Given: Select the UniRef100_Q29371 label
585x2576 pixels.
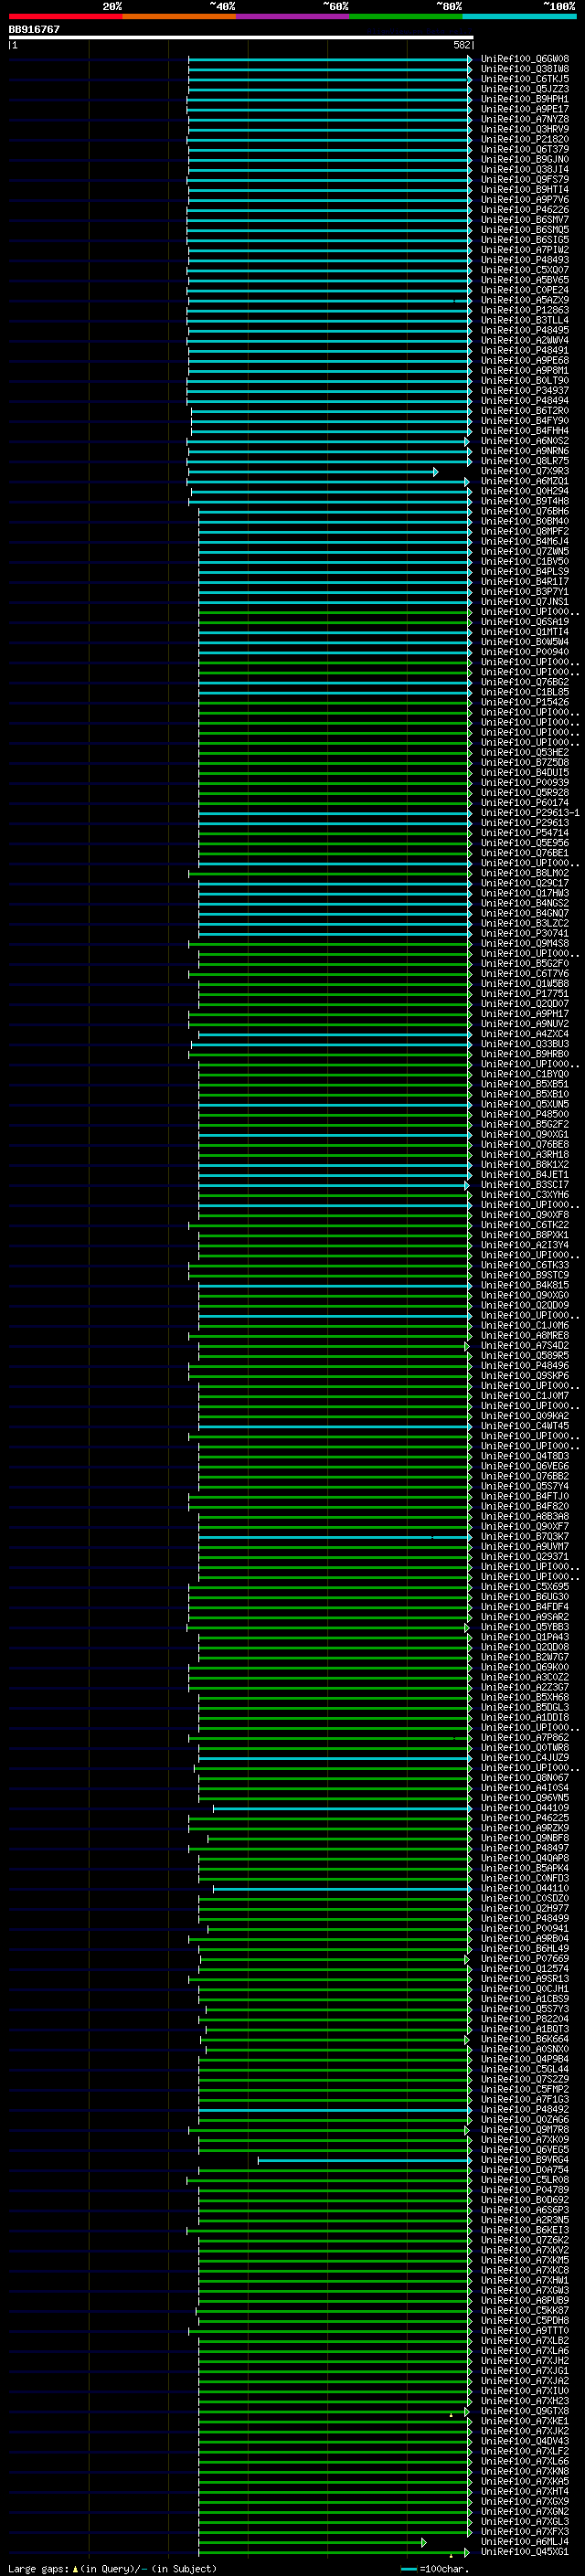Looking at the screenshot, I should tap(525, 1556).
